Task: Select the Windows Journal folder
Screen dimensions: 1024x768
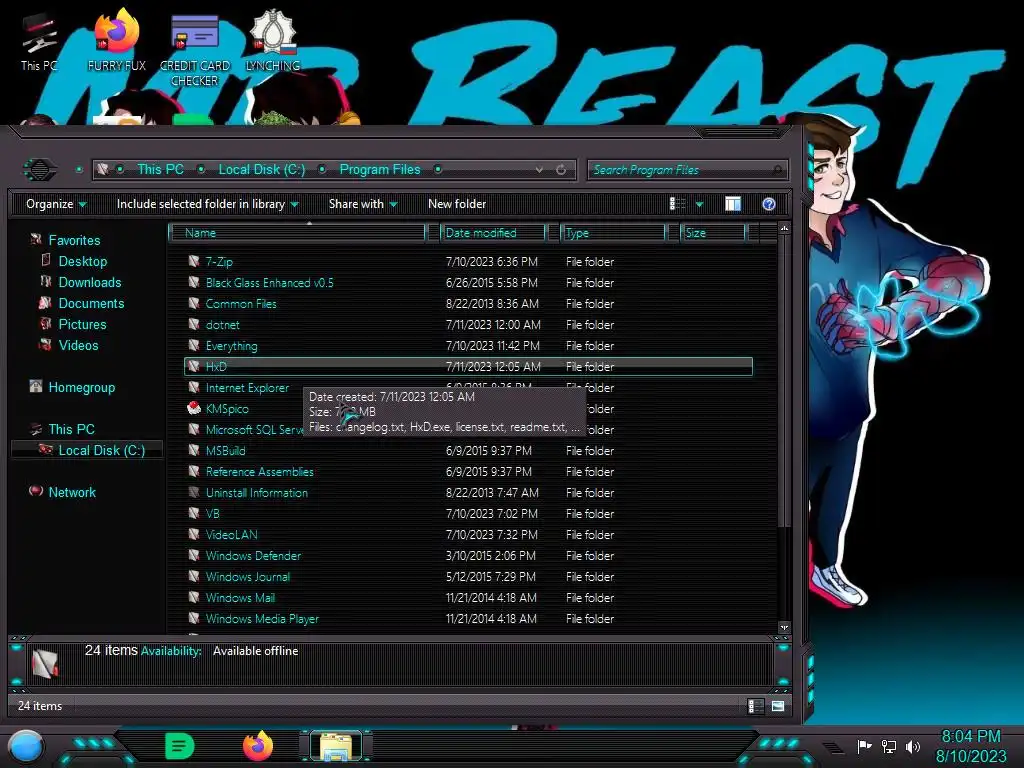Action: click(248, 576)
